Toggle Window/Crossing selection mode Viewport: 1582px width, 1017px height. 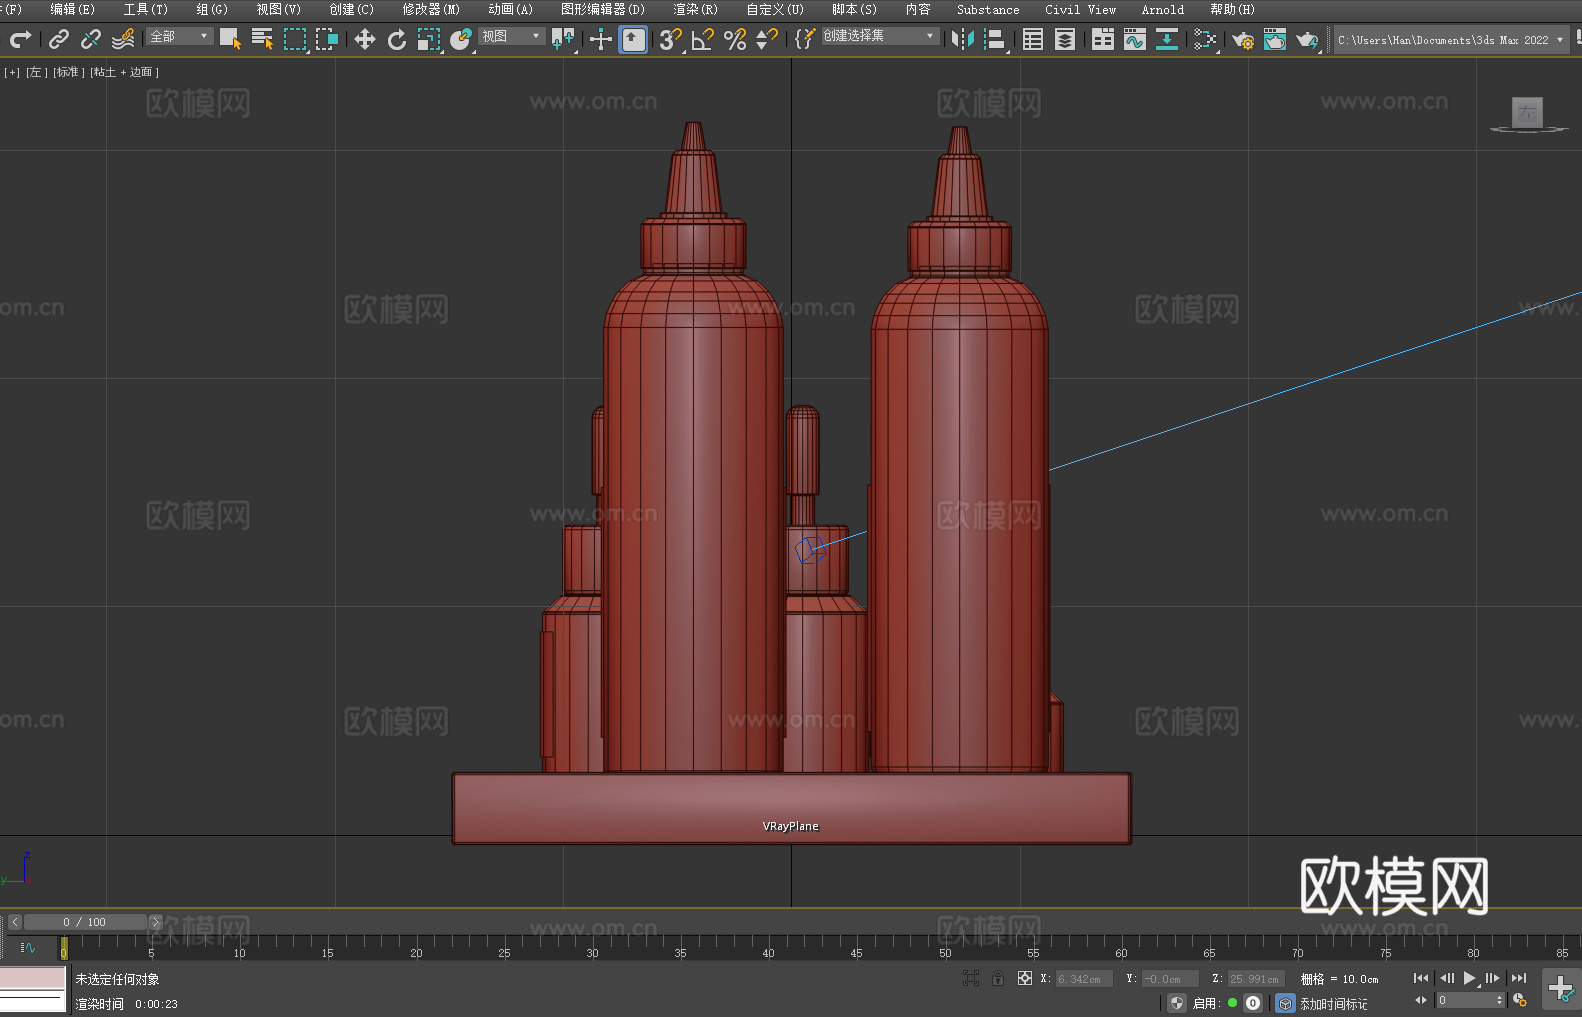coord(327,39)
